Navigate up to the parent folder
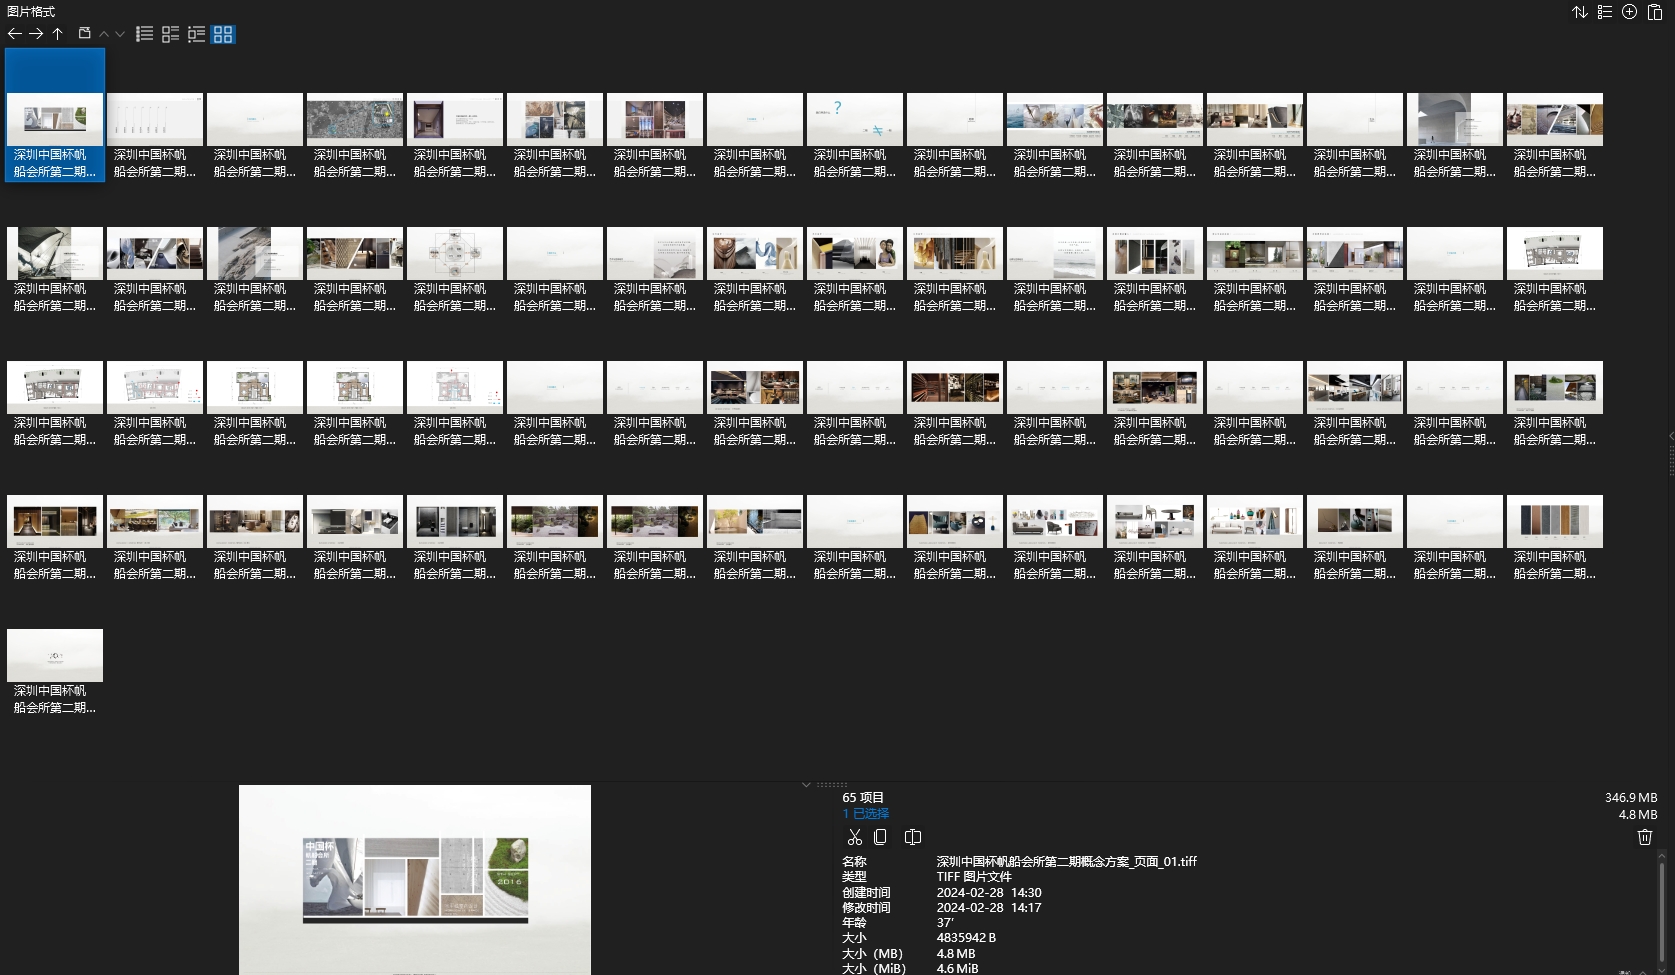This screenshot has width=1675, height=975. coord(58,34)
